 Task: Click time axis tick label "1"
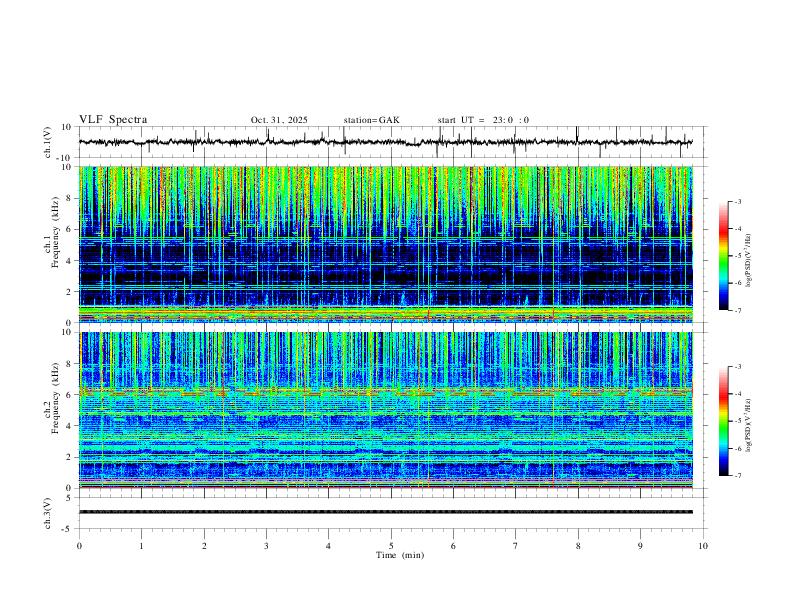(141, 546)
